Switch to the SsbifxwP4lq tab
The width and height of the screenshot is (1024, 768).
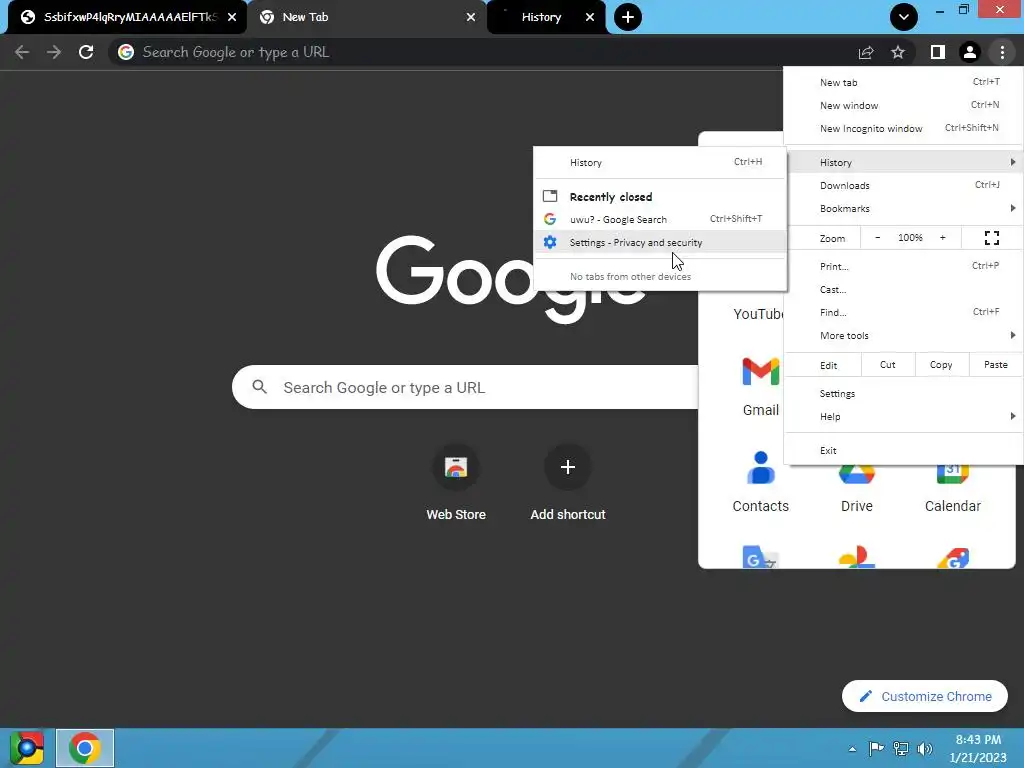click(x=127, y=17)
